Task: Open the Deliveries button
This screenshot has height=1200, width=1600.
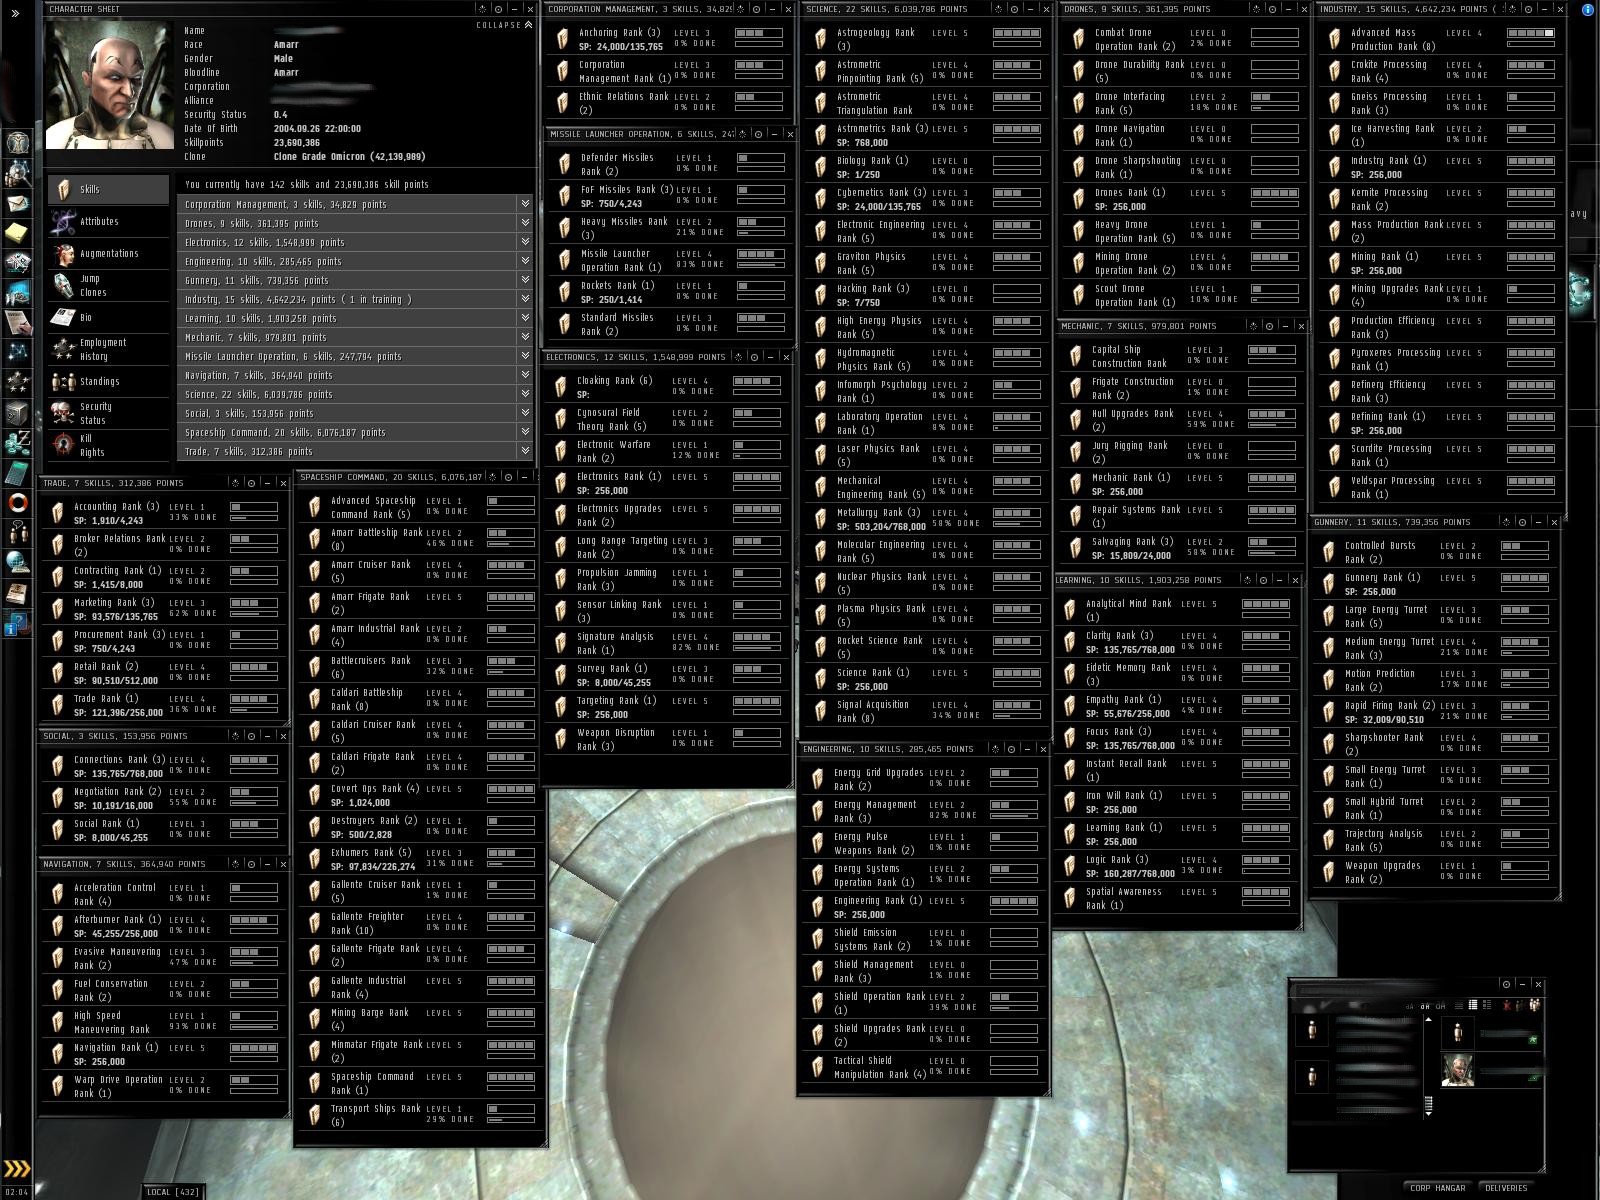Action: point(1506,1188)
